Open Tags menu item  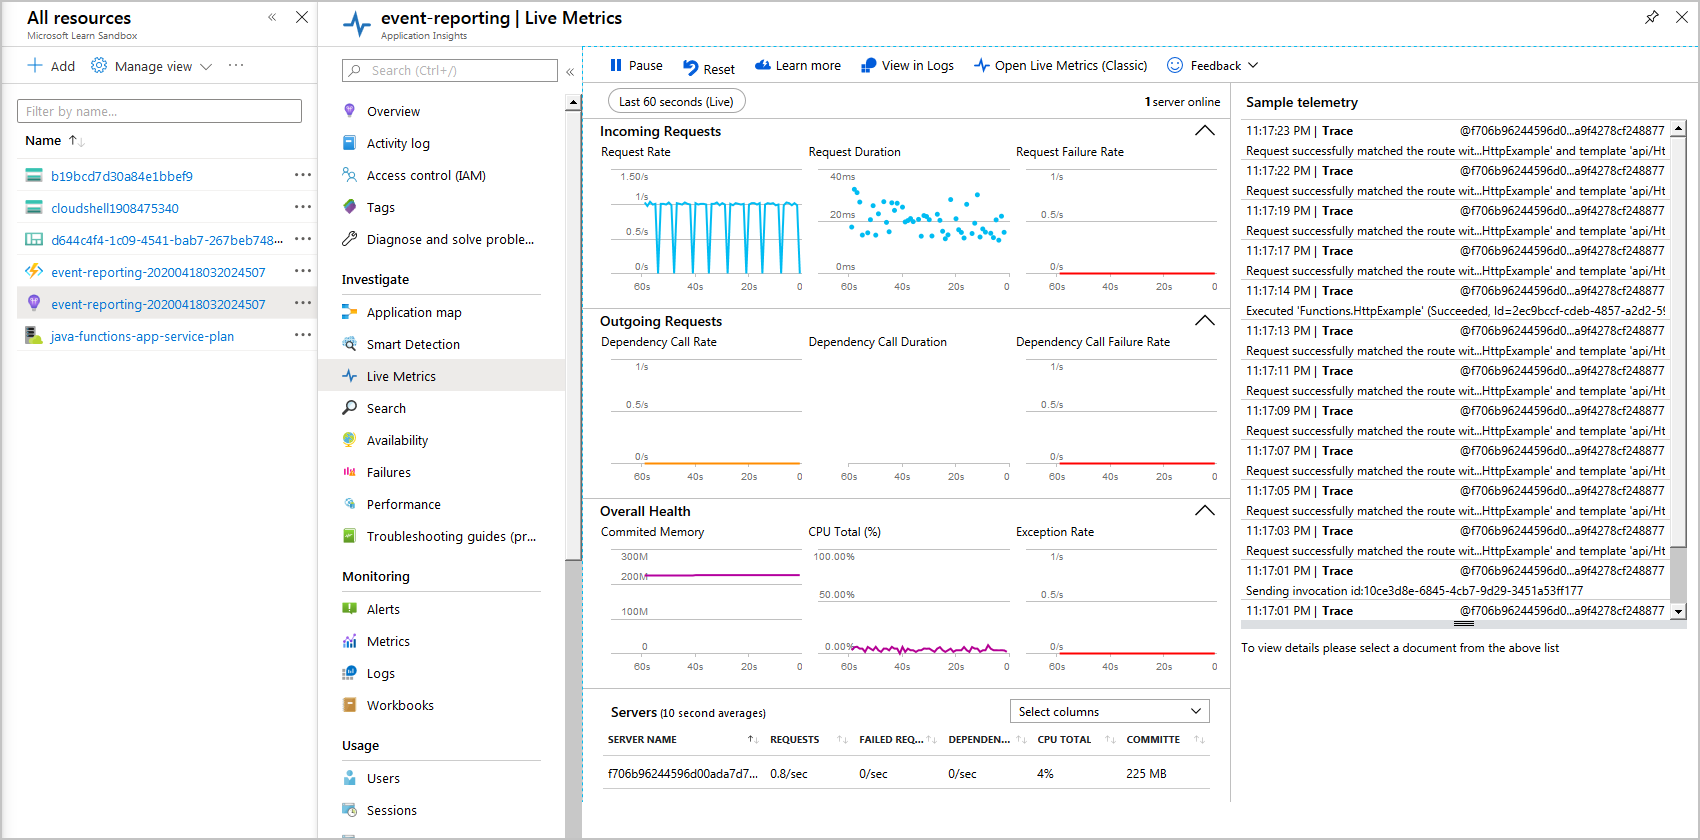(381, 208)
